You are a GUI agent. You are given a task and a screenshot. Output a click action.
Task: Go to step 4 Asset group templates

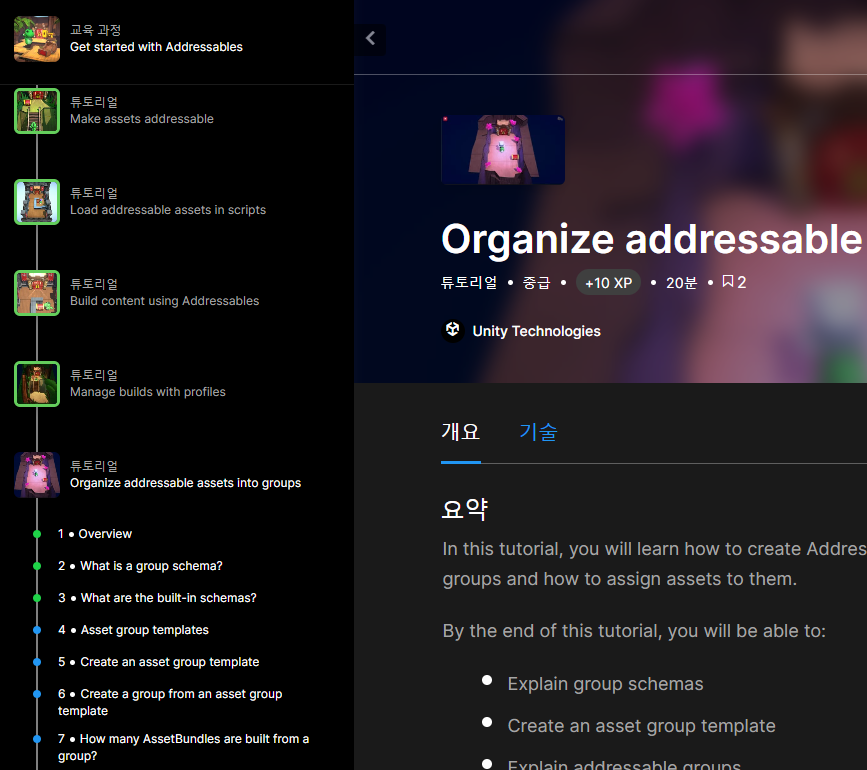coord(133,630)
